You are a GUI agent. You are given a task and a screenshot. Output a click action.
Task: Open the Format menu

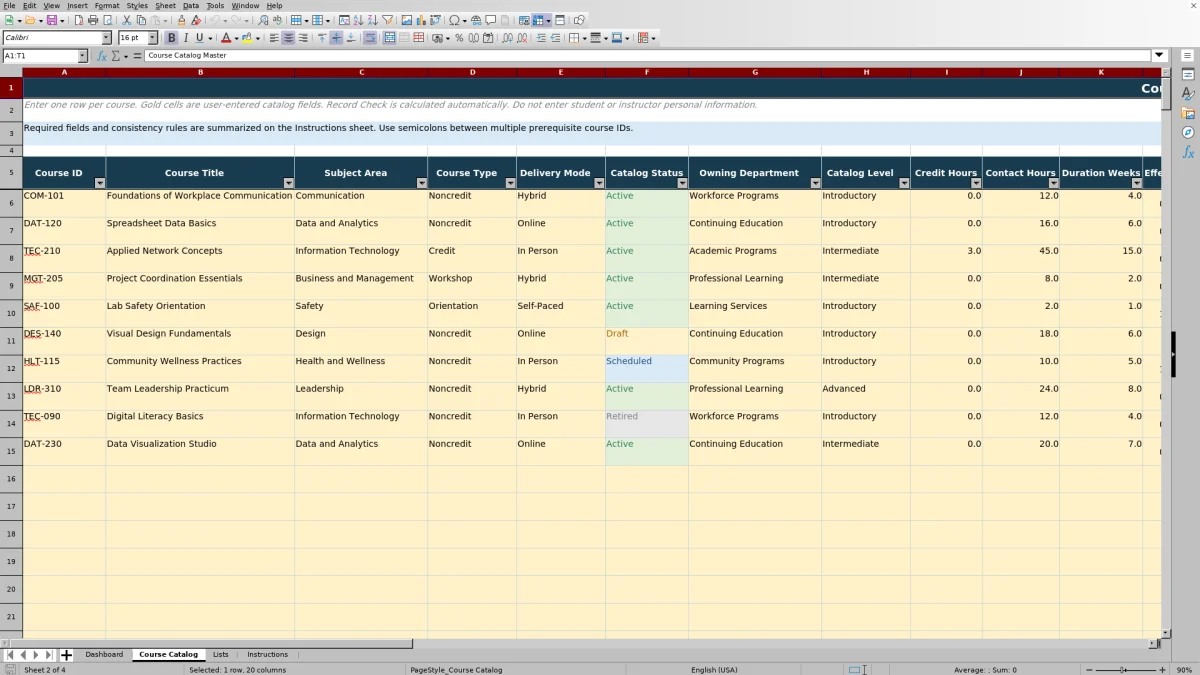(107, 6)
